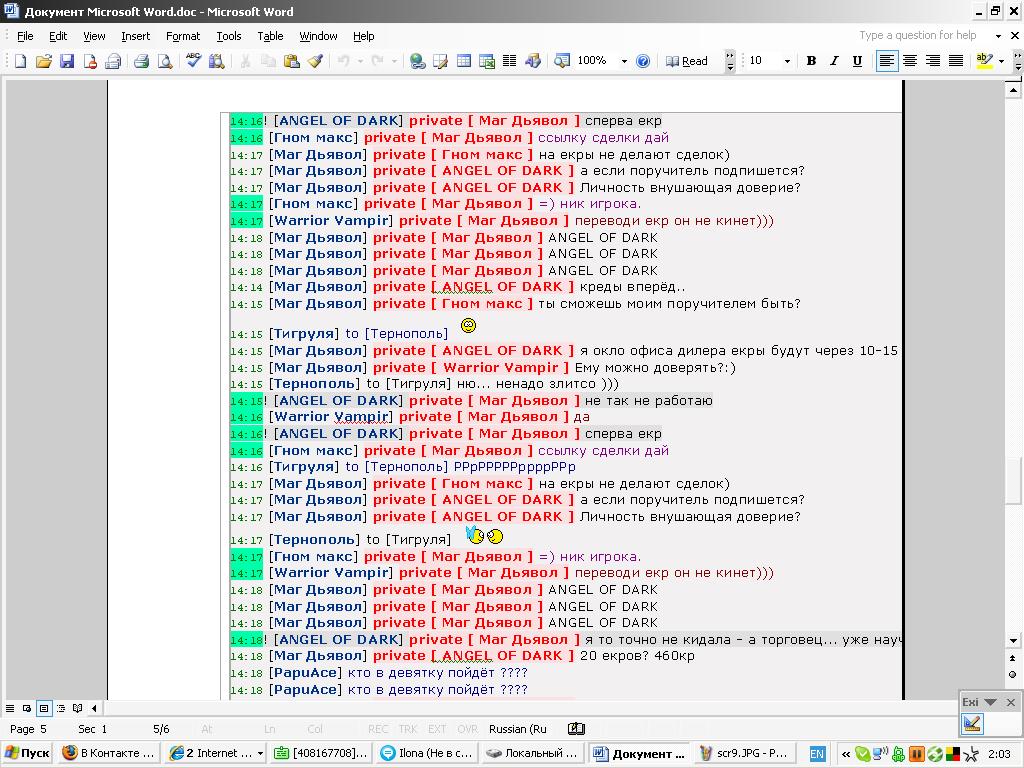Click the Word icon in the title bar

point(11,11)
